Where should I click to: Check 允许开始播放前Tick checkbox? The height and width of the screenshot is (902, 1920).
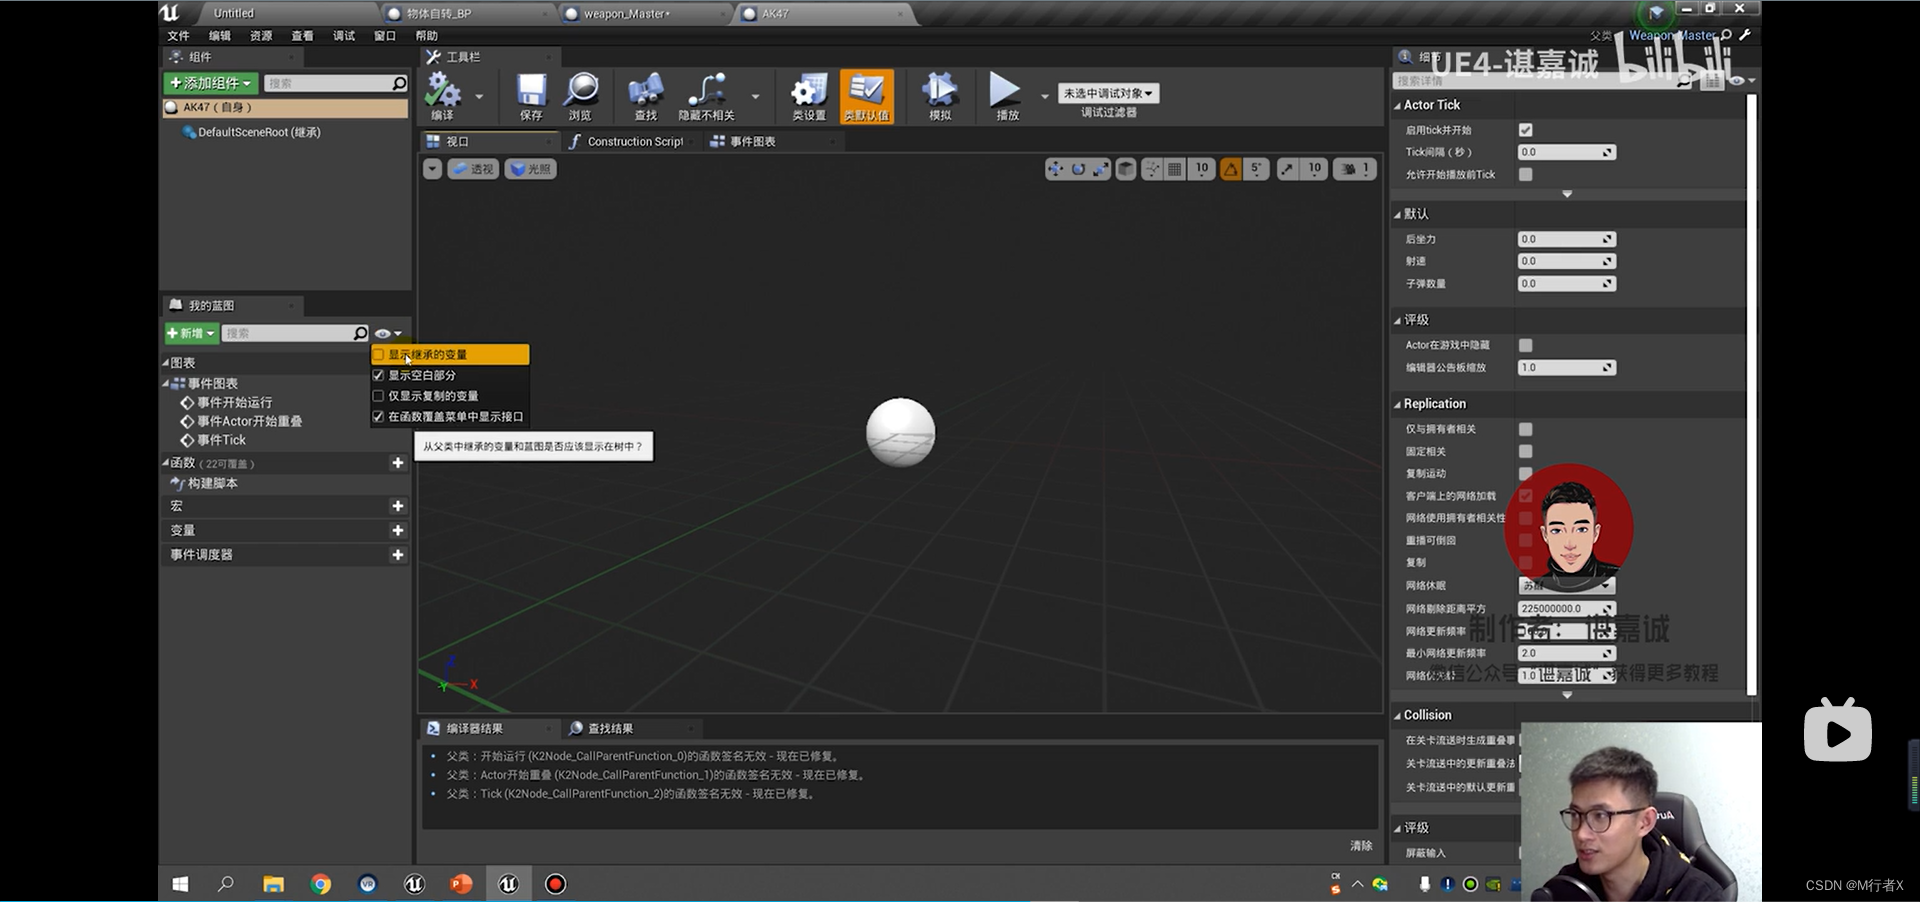coord(1526,174)
